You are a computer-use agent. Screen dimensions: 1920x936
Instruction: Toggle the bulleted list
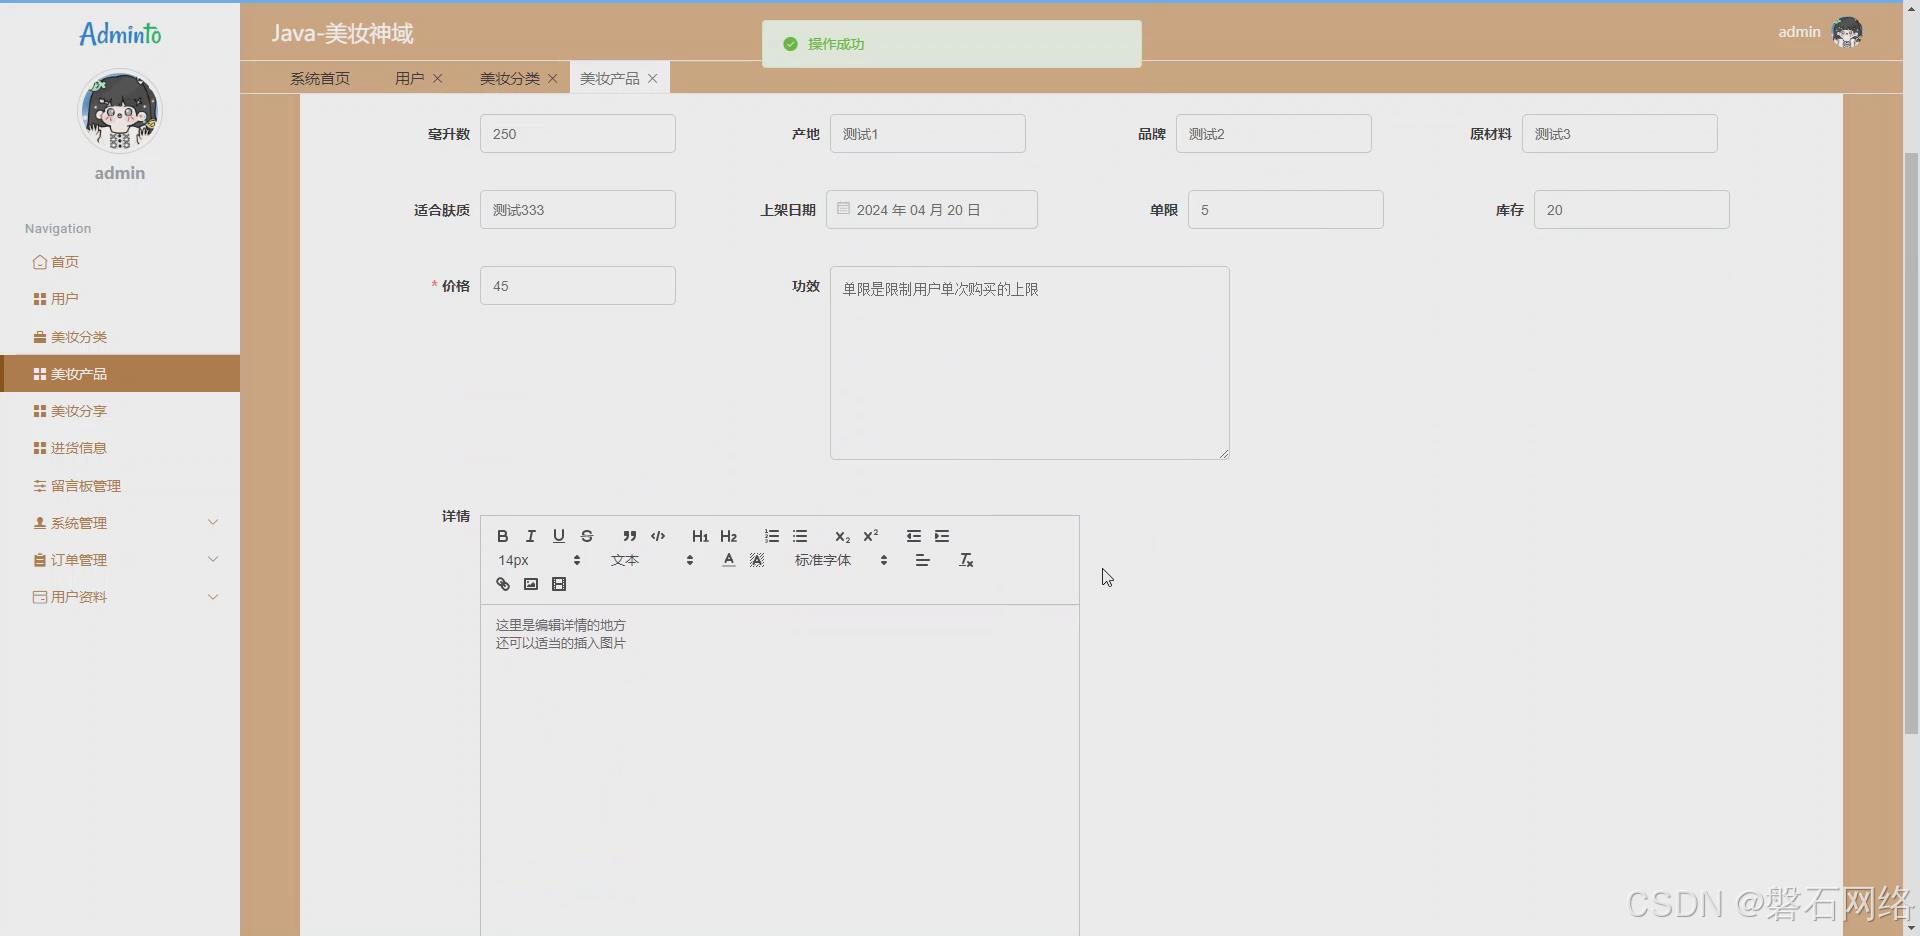(x=800, y=536)
